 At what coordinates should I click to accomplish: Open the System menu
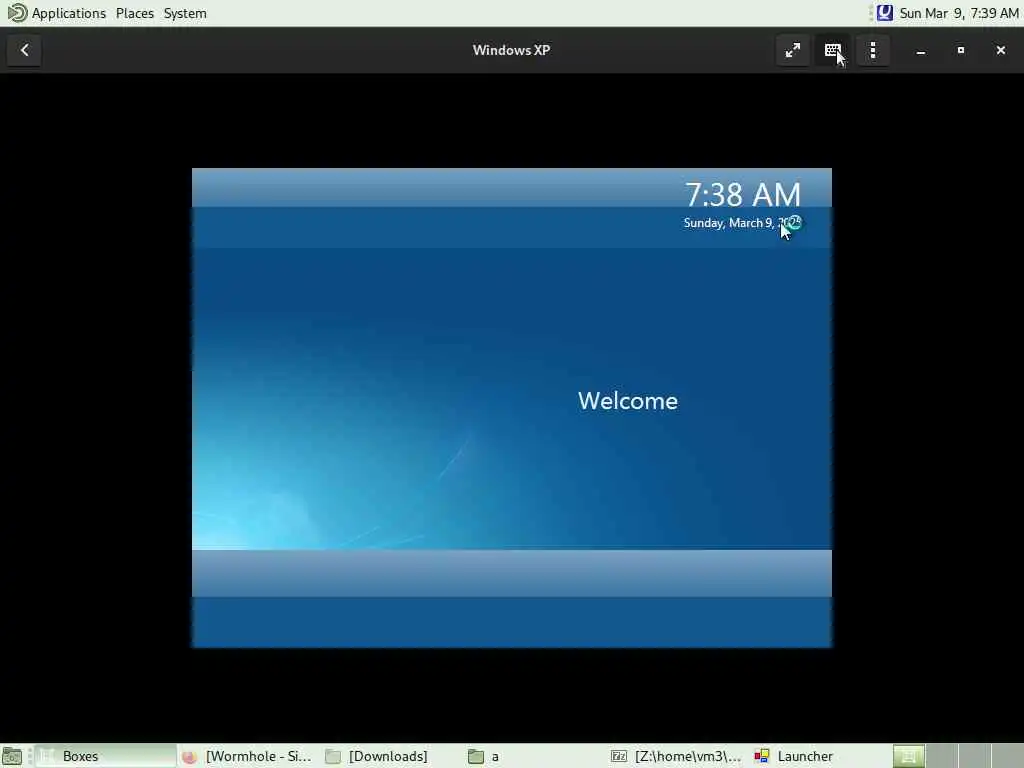click(x=185, y=13)
